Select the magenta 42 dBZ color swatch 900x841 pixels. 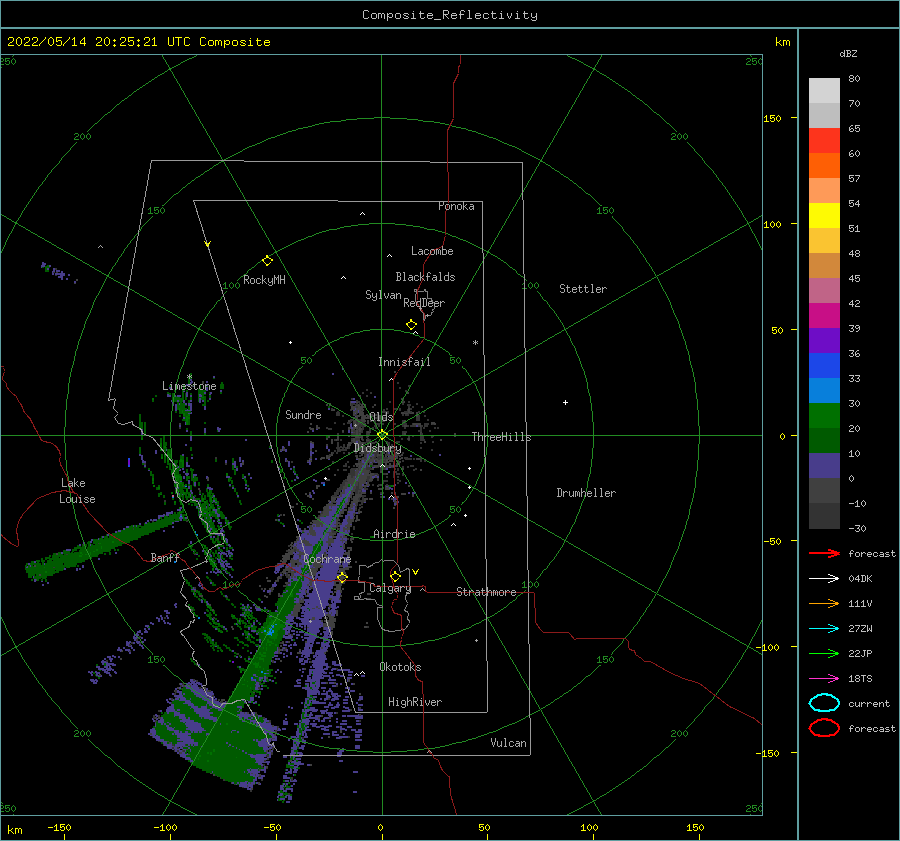click(824, 315)
